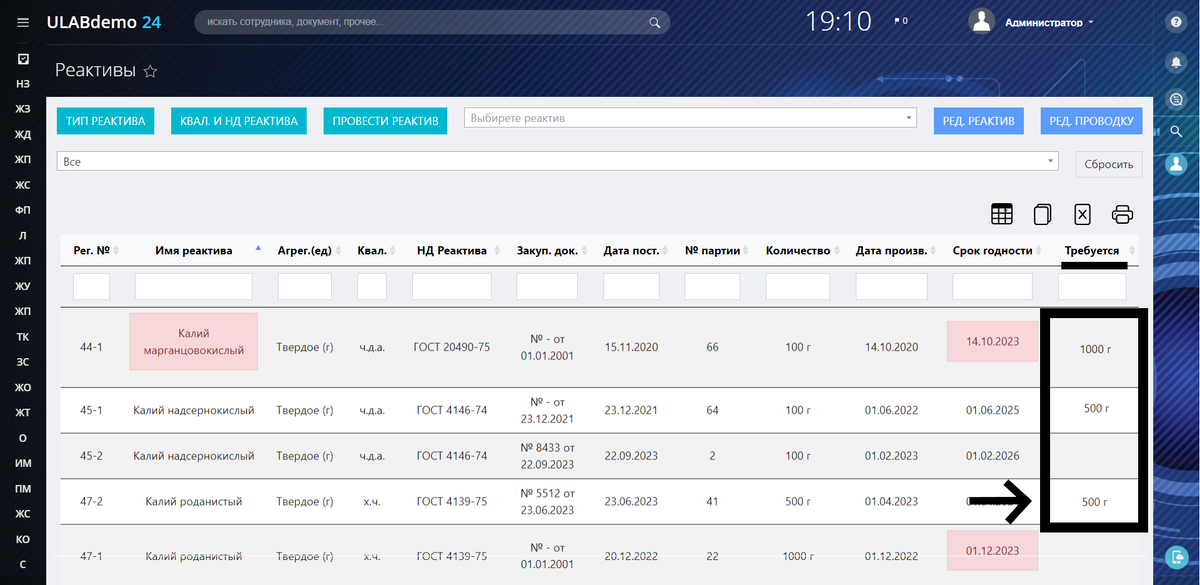The height and width of the screenshot is (585, 1200).
Task: Print the reagents table
Action: 1122,214
